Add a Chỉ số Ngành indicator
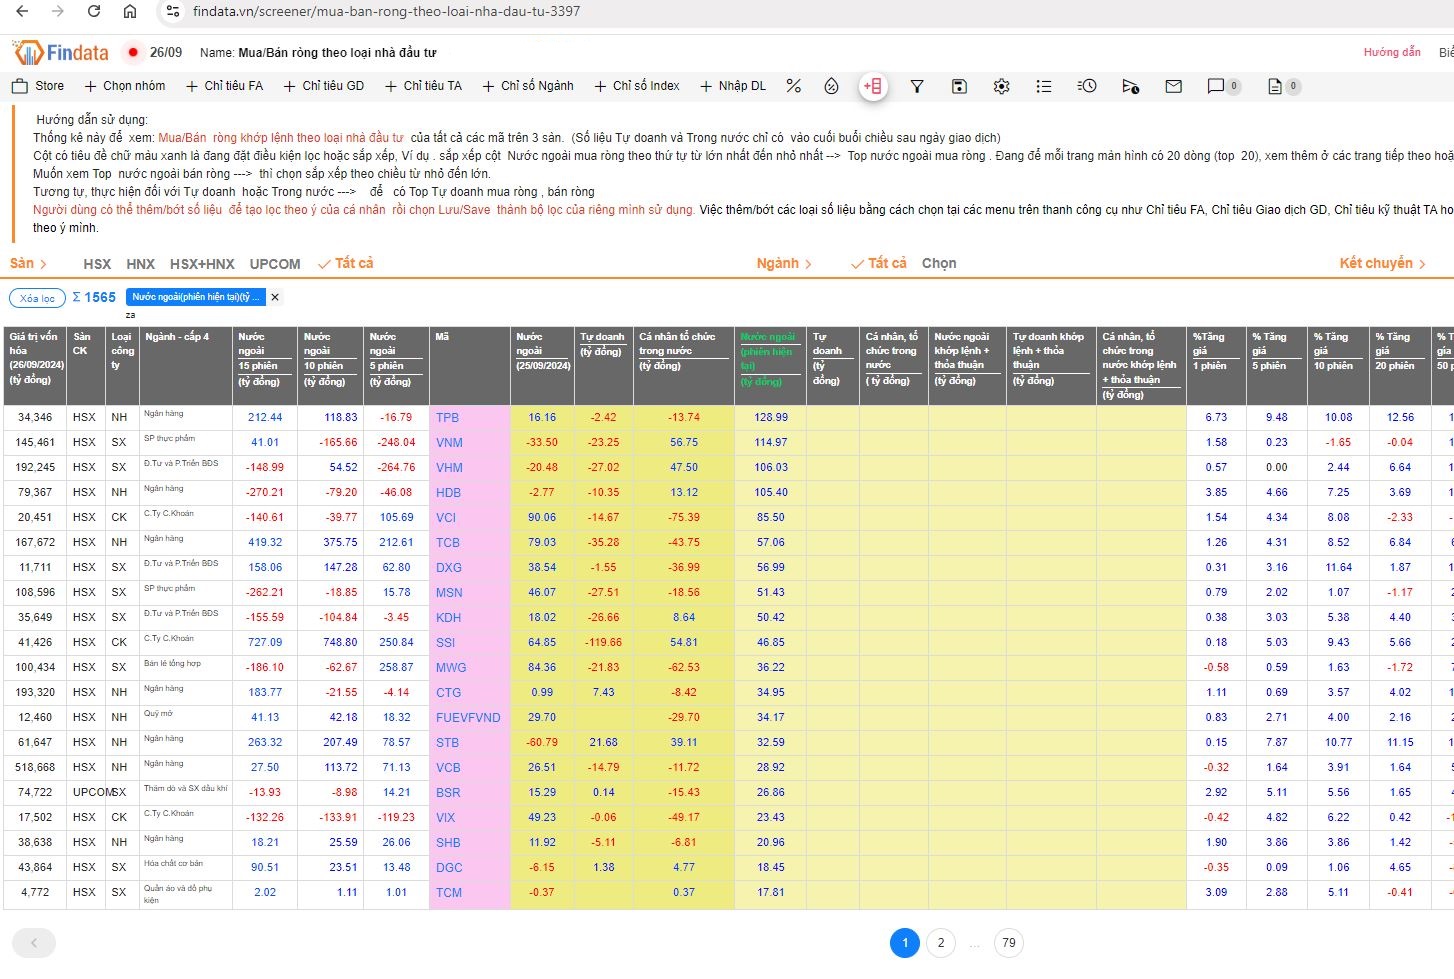The width and height of the screenshot is (1454, 979). [x=528, y=86]
